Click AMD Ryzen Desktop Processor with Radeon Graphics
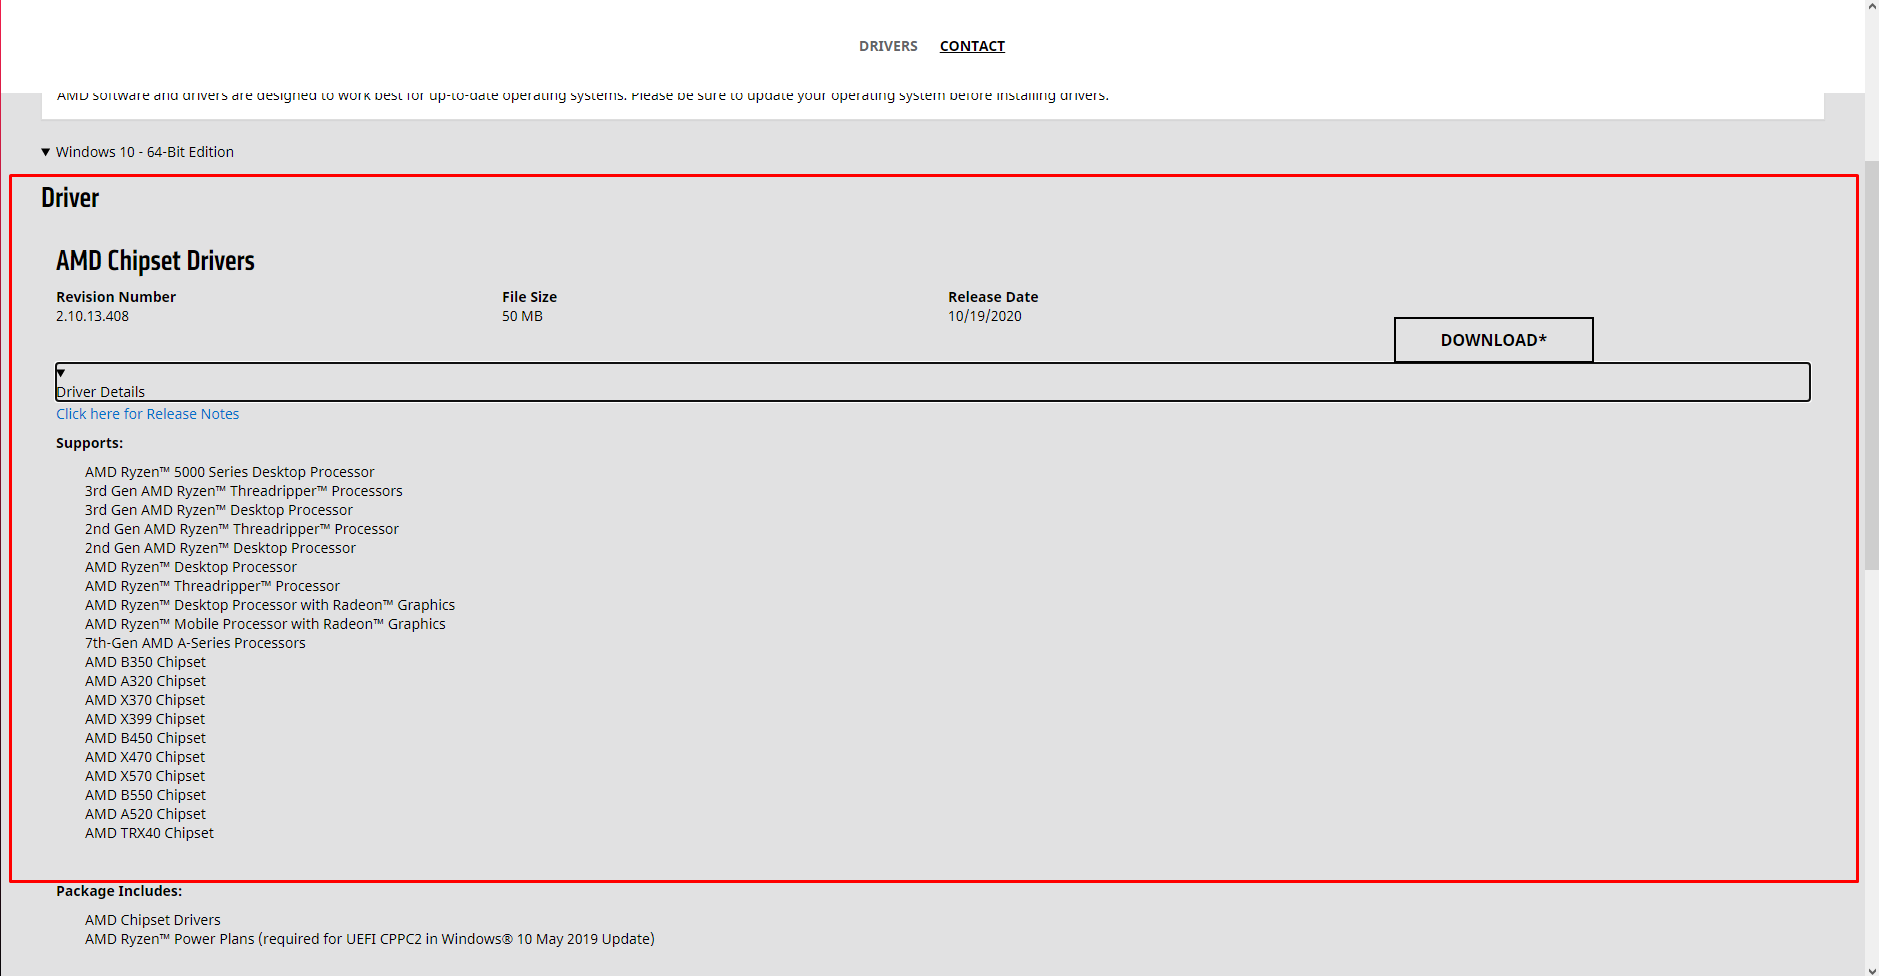This screenshot has height=976, width=1879. (x=270, y=605)
